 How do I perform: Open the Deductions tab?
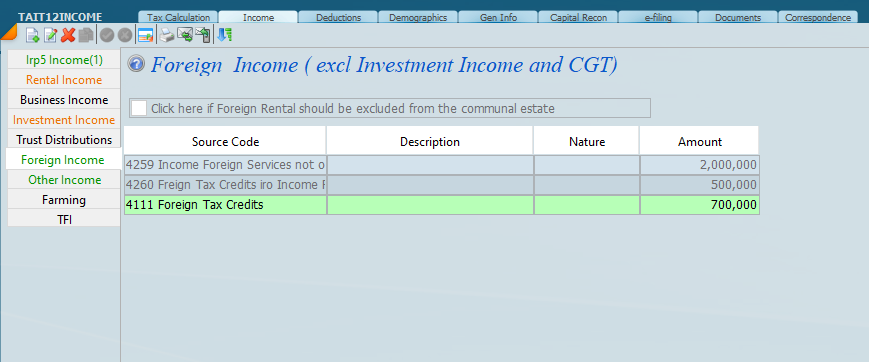coord(338,17)
